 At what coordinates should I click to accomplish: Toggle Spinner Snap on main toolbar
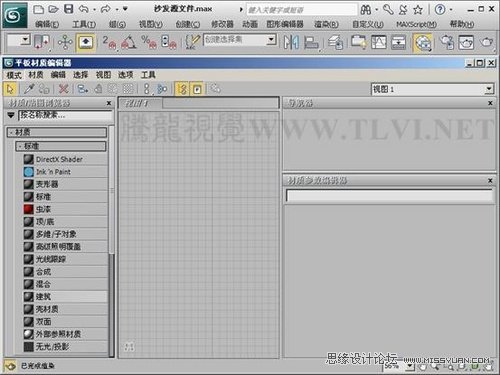pyautogui.click(x=168, y=42)
